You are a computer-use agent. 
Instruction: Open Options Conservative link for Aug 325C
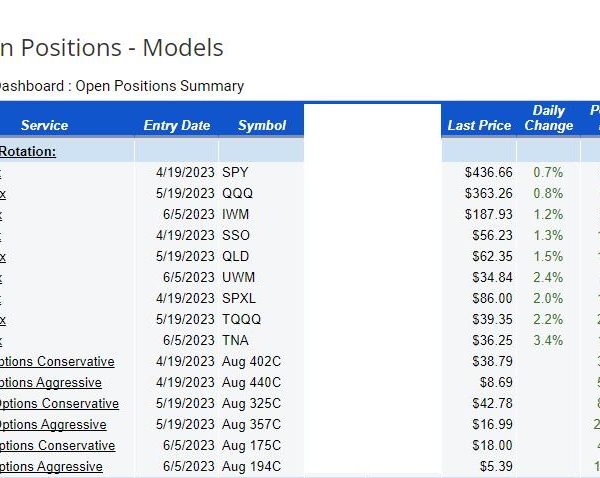pyautogui.click(x=59, y=404)
